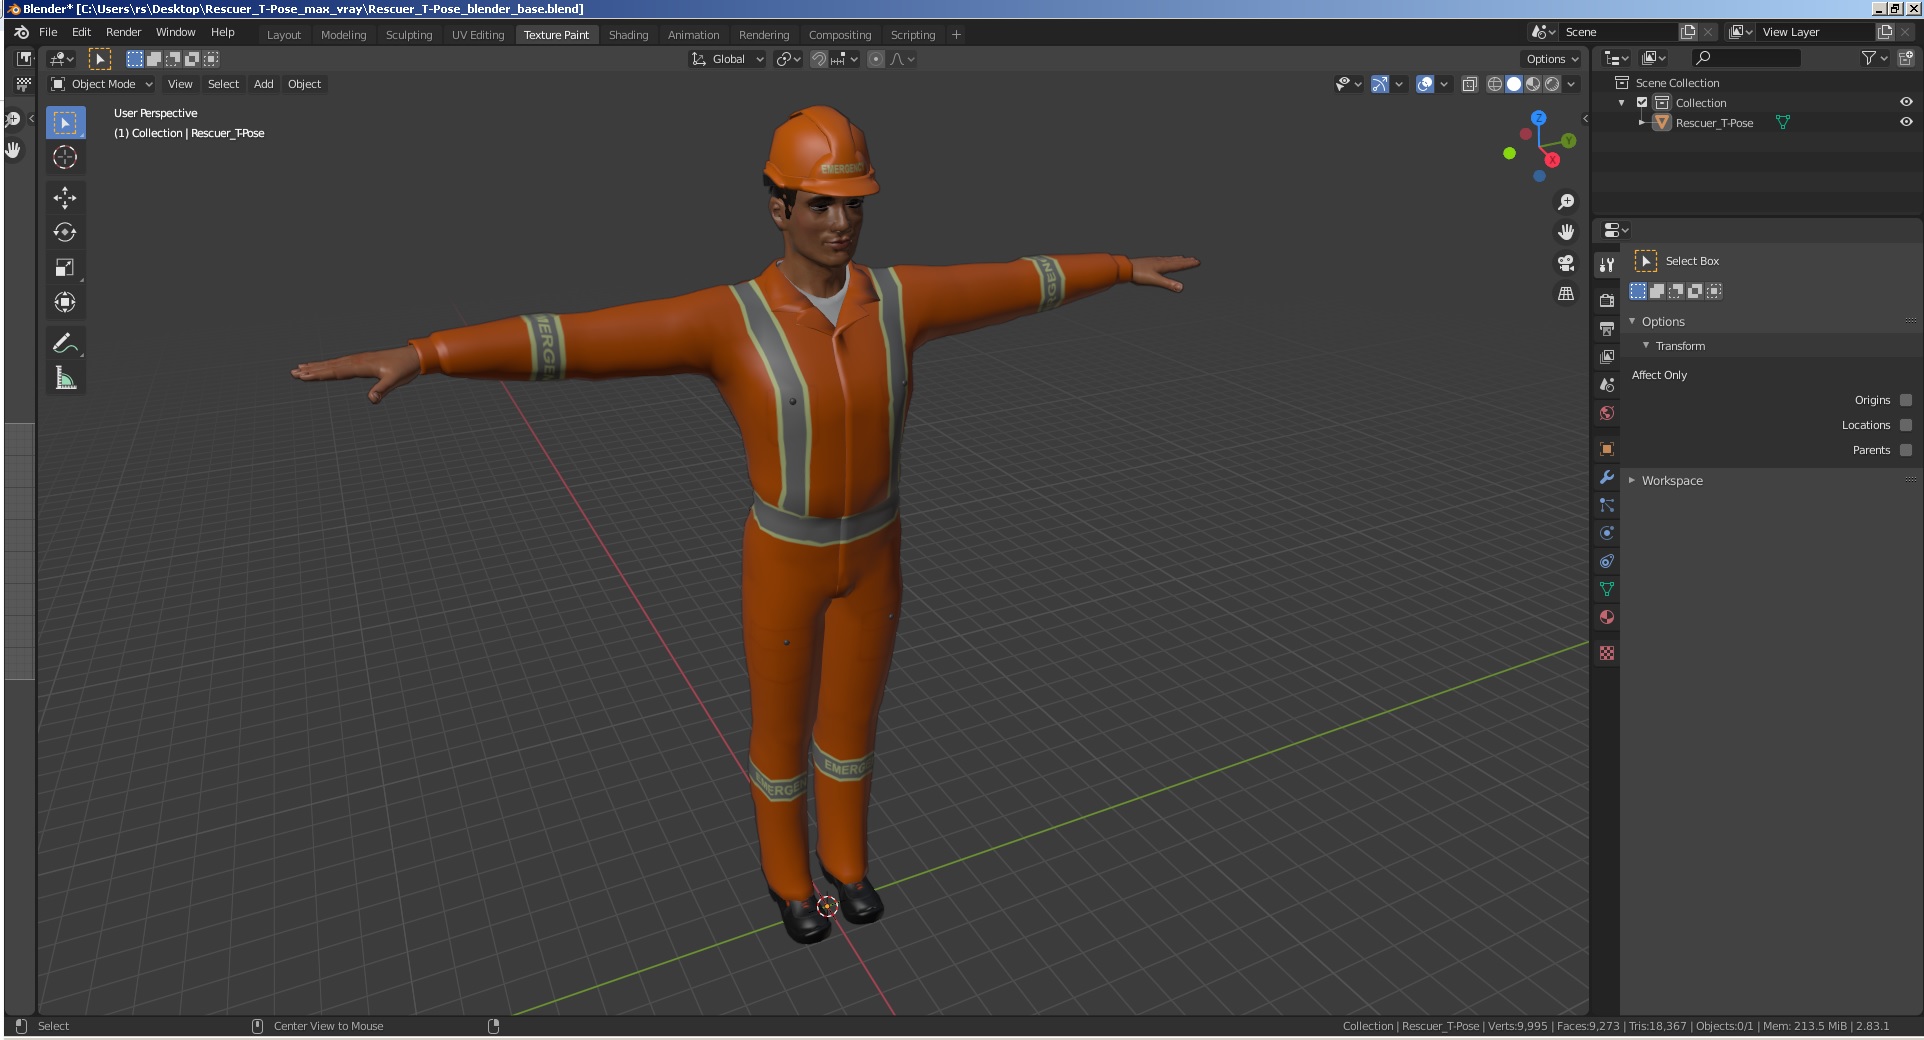
Task: Toggle viewport gizmos display
Action: pos(1380,84)
